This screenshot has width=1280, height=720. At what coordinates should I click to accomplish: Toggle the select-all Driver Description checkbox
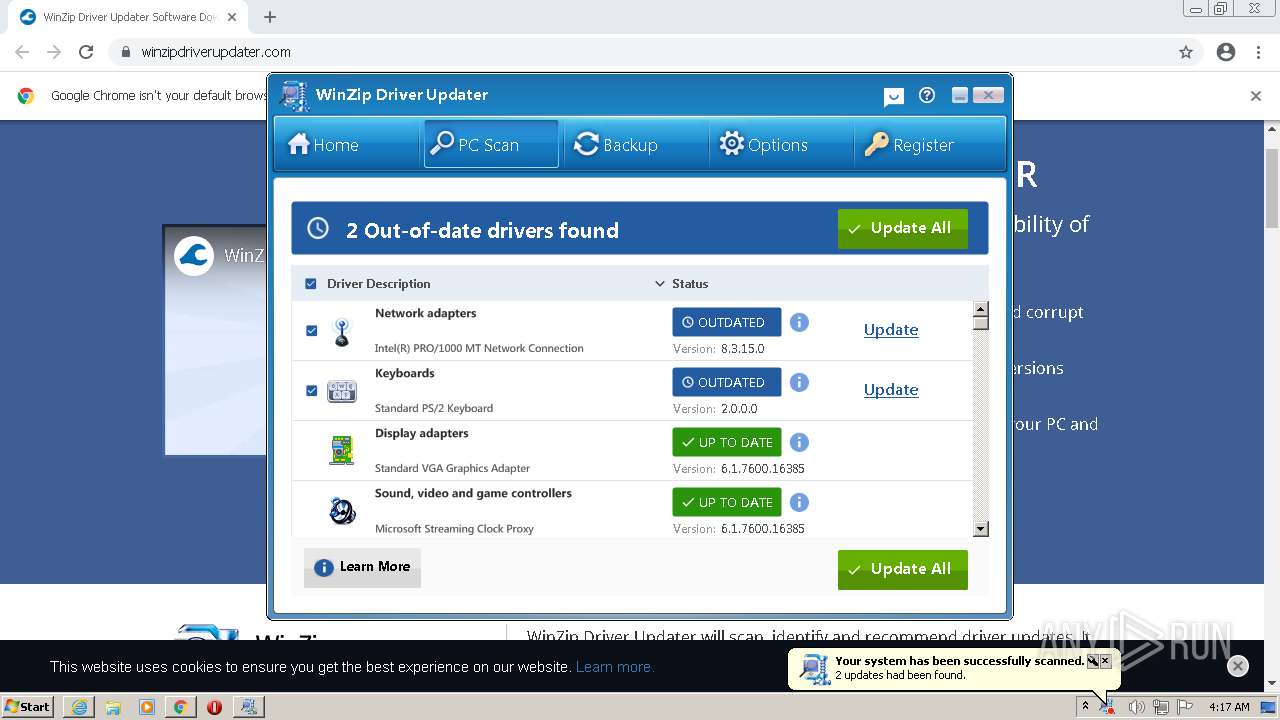tap(311, 284)
